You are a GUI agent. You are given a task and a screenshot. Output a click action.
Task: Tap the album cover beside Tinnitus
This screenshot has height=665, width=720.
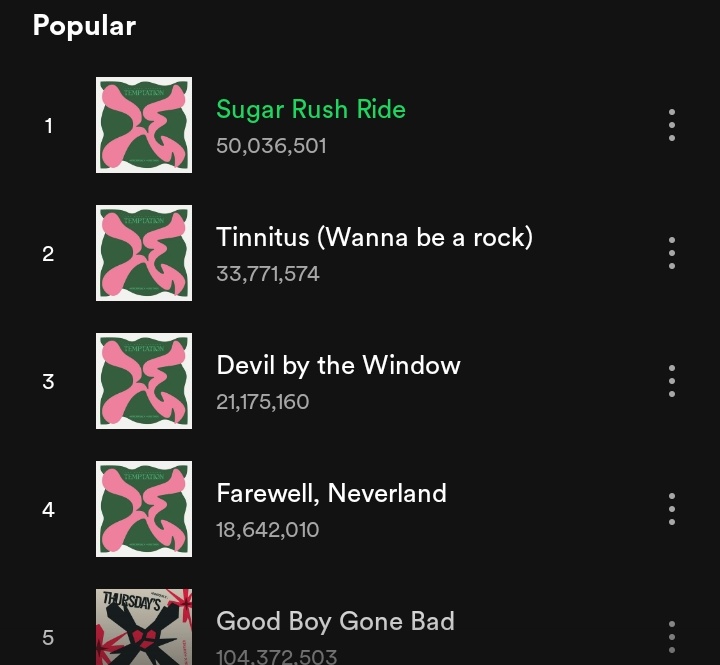[144, 253]
